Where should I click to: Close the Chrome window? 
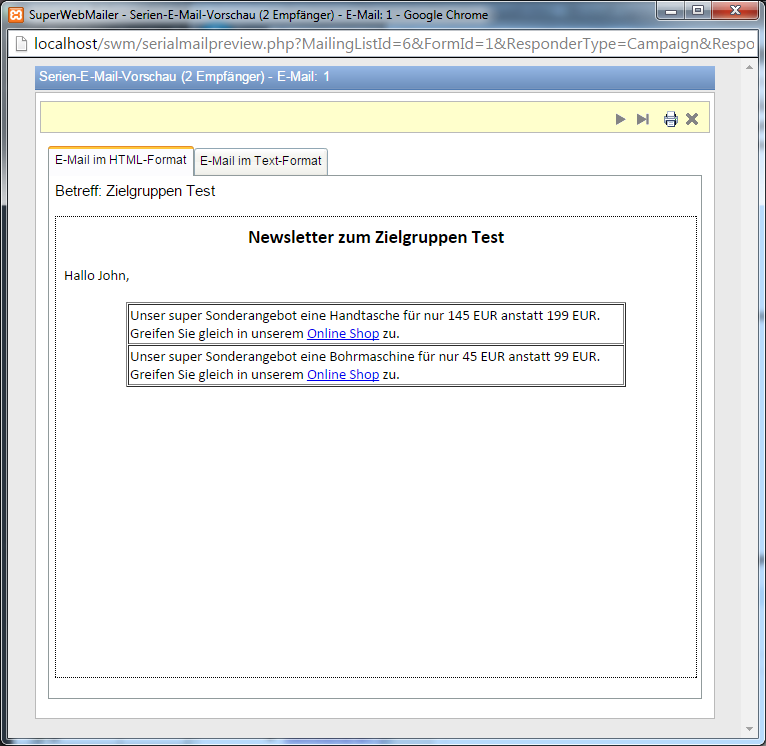(735, 11)
